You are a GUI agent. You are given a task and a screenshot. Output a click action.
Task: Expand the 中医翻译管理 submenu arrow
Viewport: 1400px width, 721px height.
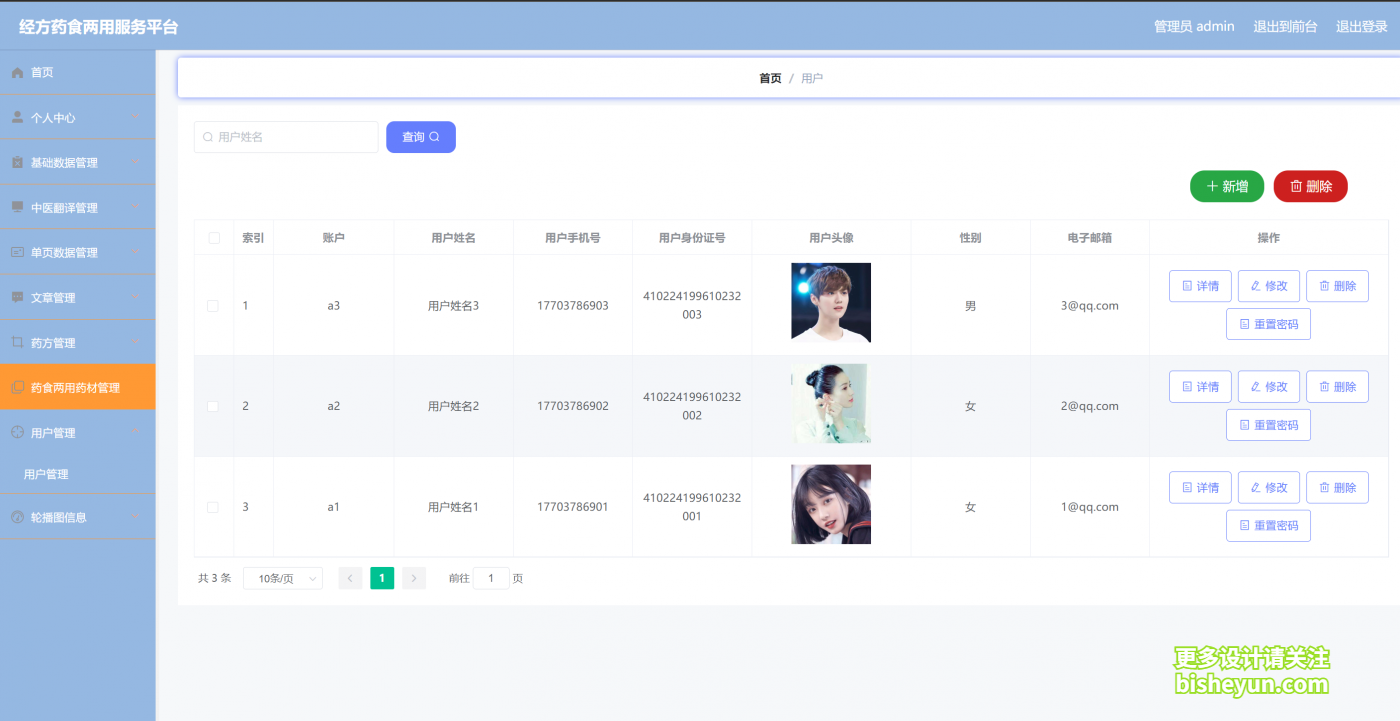tap(135, 207)
